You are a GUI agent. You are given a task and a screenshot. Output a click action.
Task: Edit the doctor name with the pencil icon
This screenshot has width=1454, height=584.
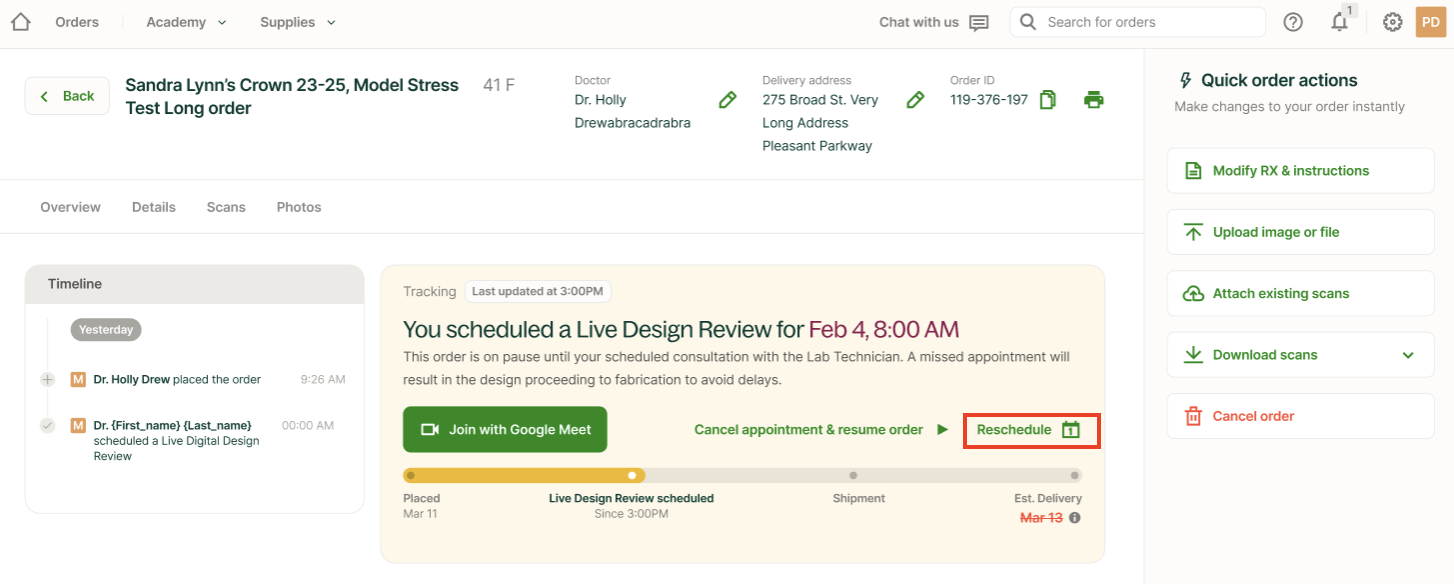(x=727, y=100)
